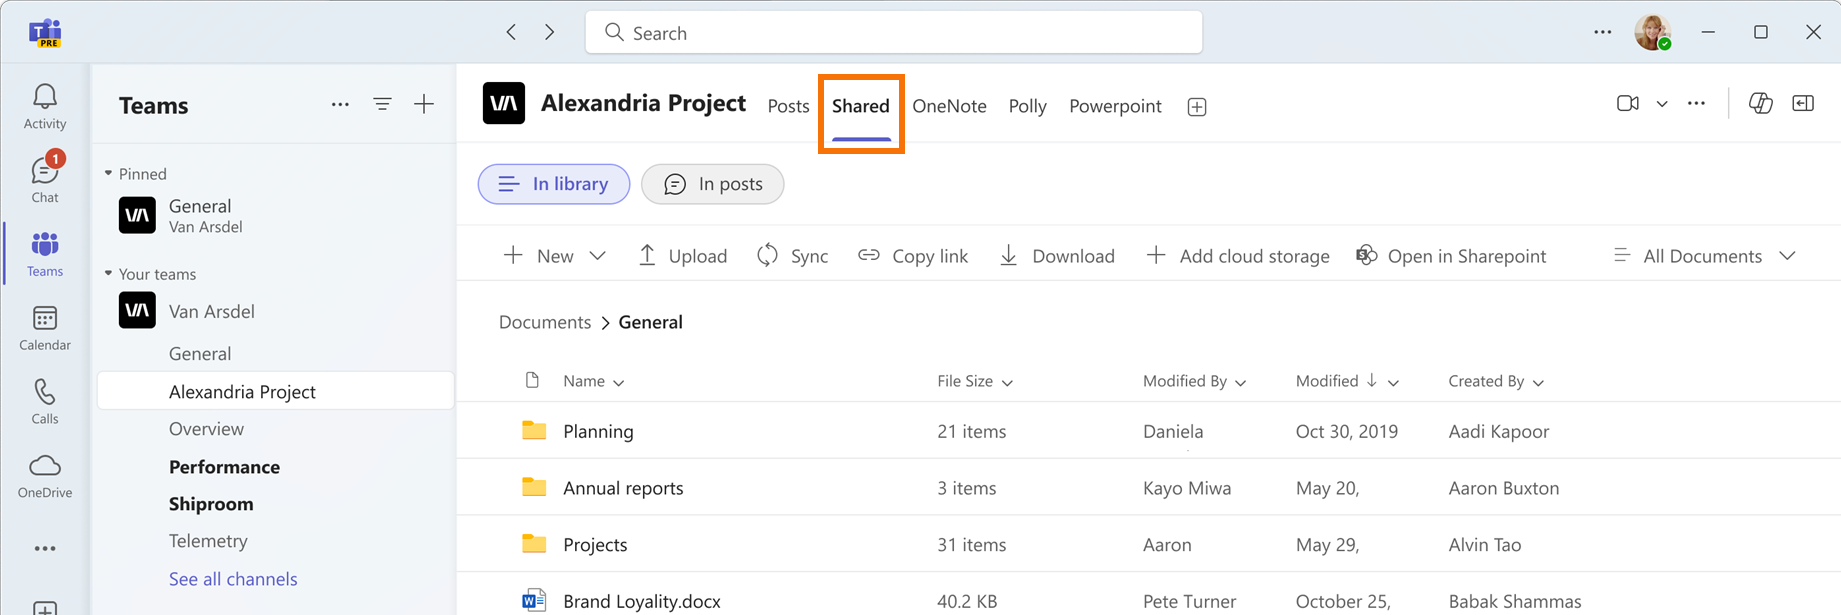Click the Alexandria Project channel logo
Viewport: 1841px width, 615px height.
click(x=504, y=103)
